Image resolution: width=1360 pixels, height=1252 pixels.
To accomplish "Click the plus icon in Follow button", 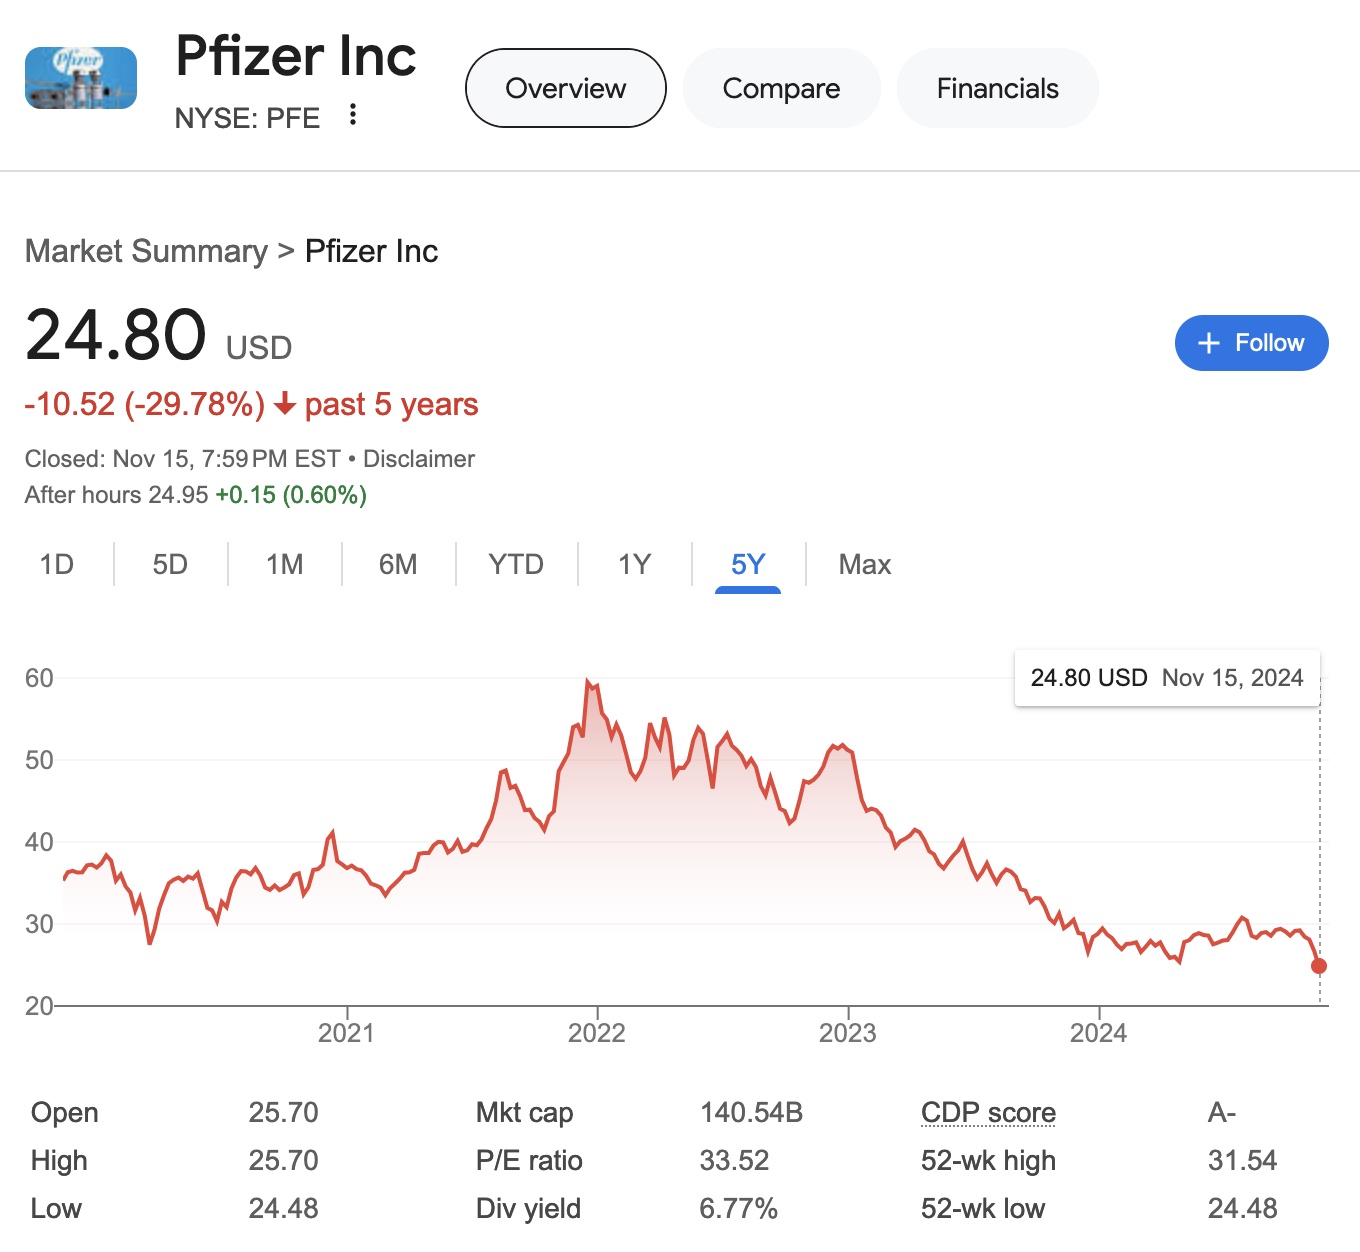I will pyautogui.click(x=1209, y=343).
